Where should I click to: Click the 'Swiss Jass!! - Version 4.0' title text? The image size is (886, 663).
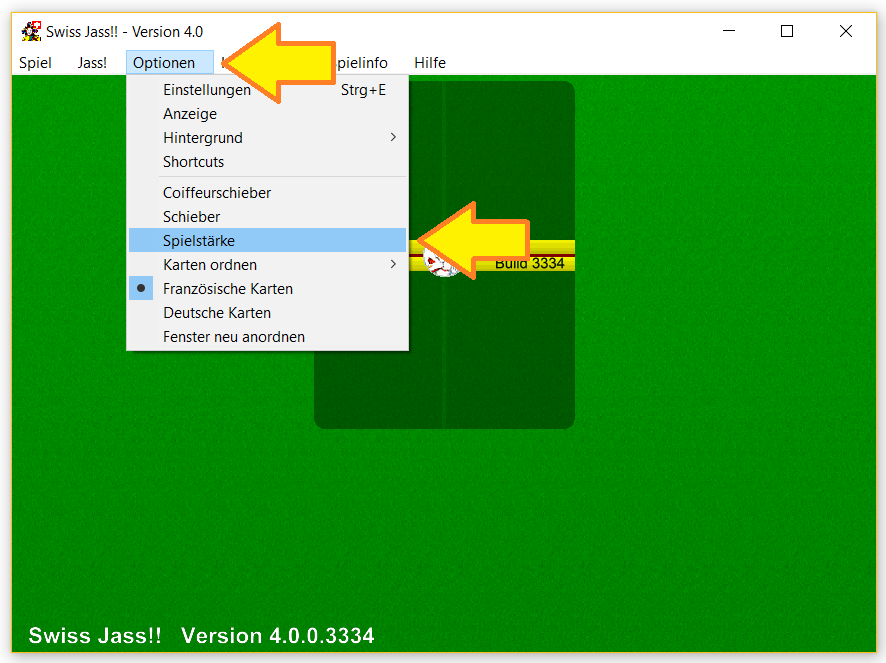124,32
